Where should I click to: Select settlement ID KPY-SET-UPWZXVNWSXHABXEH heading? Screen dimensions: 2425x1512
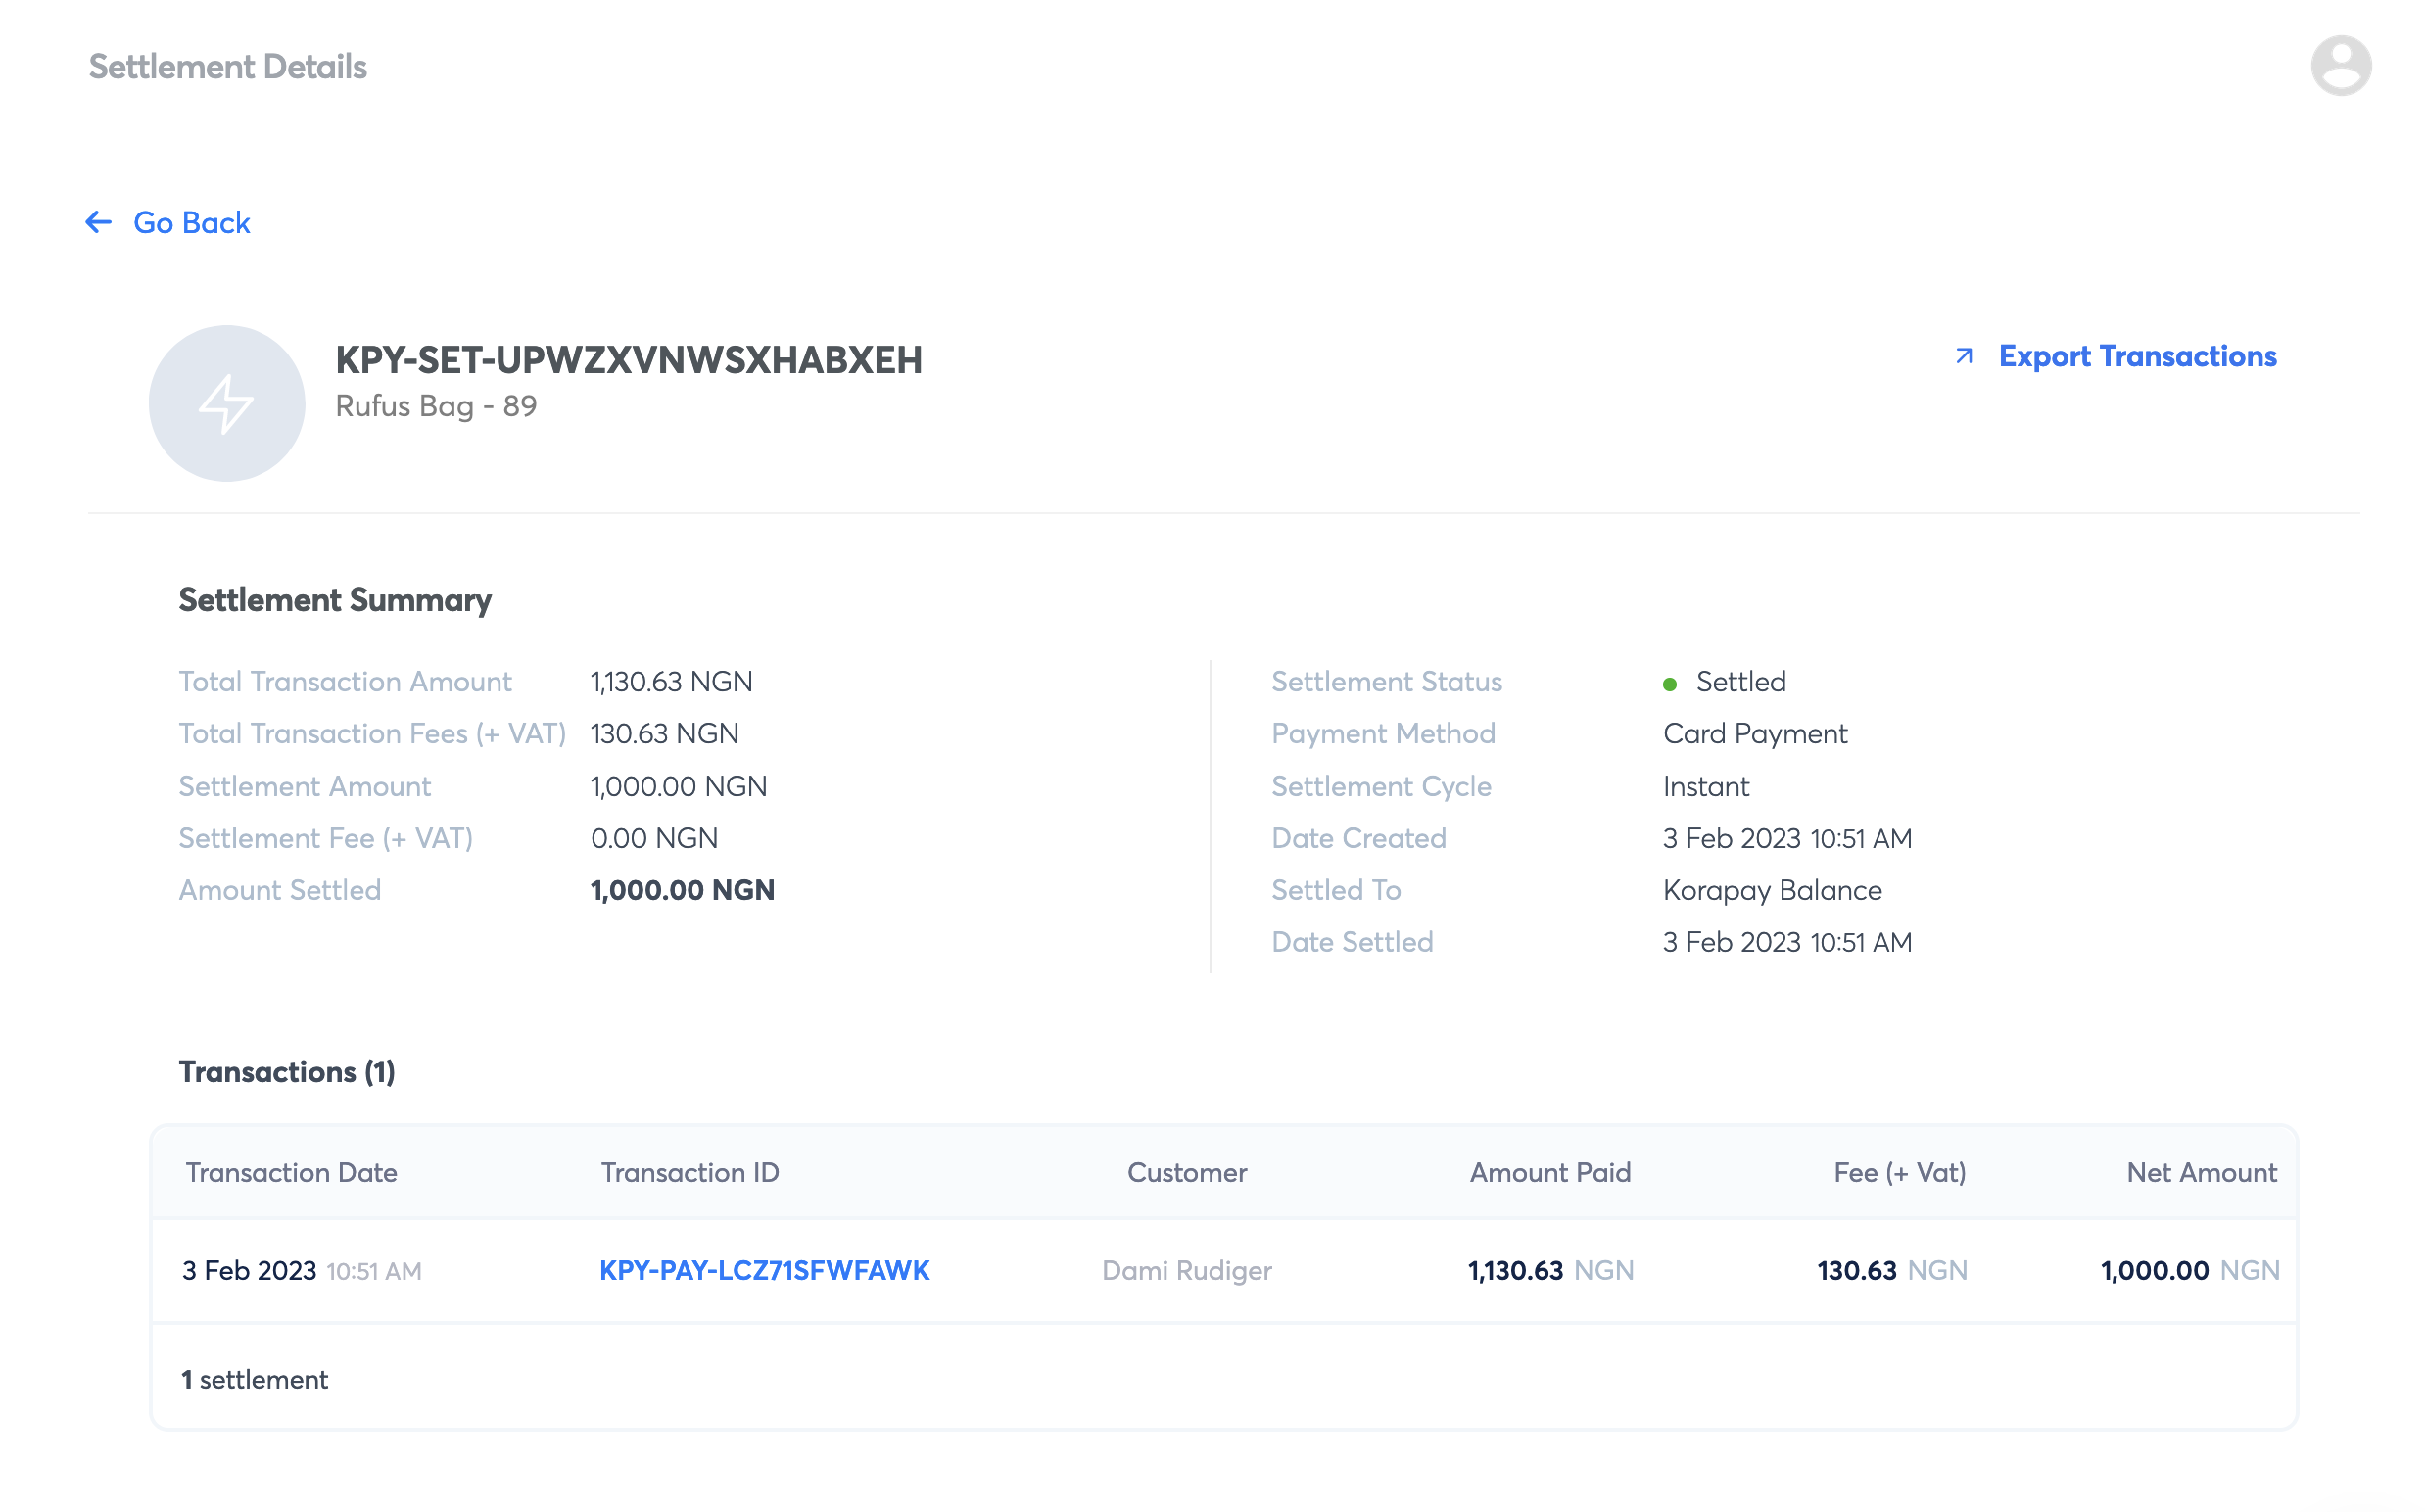click(x=628, y=360)
